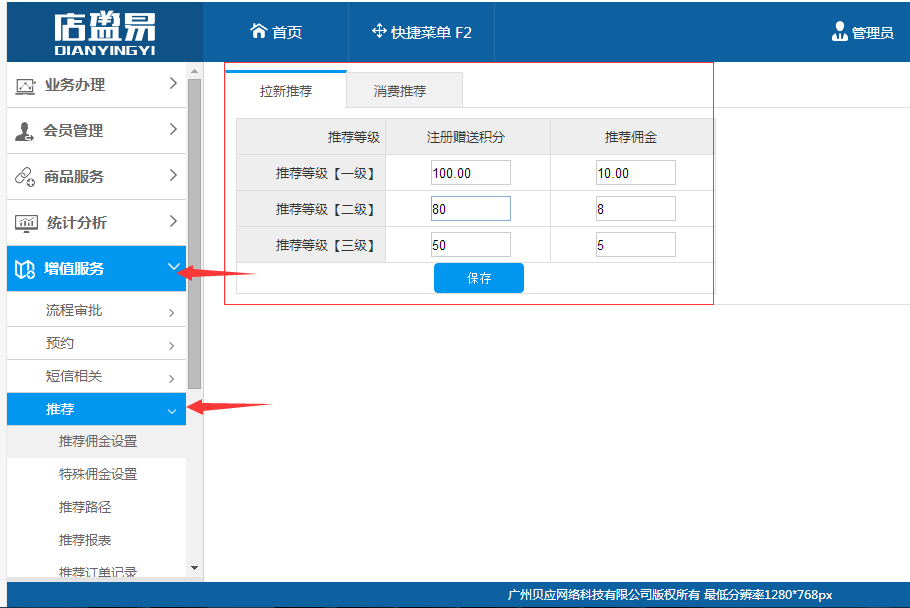Focus the 二级 注册赠送积分 field with 80
Viewport: 910px width, 608px height.
click(471, 209)
